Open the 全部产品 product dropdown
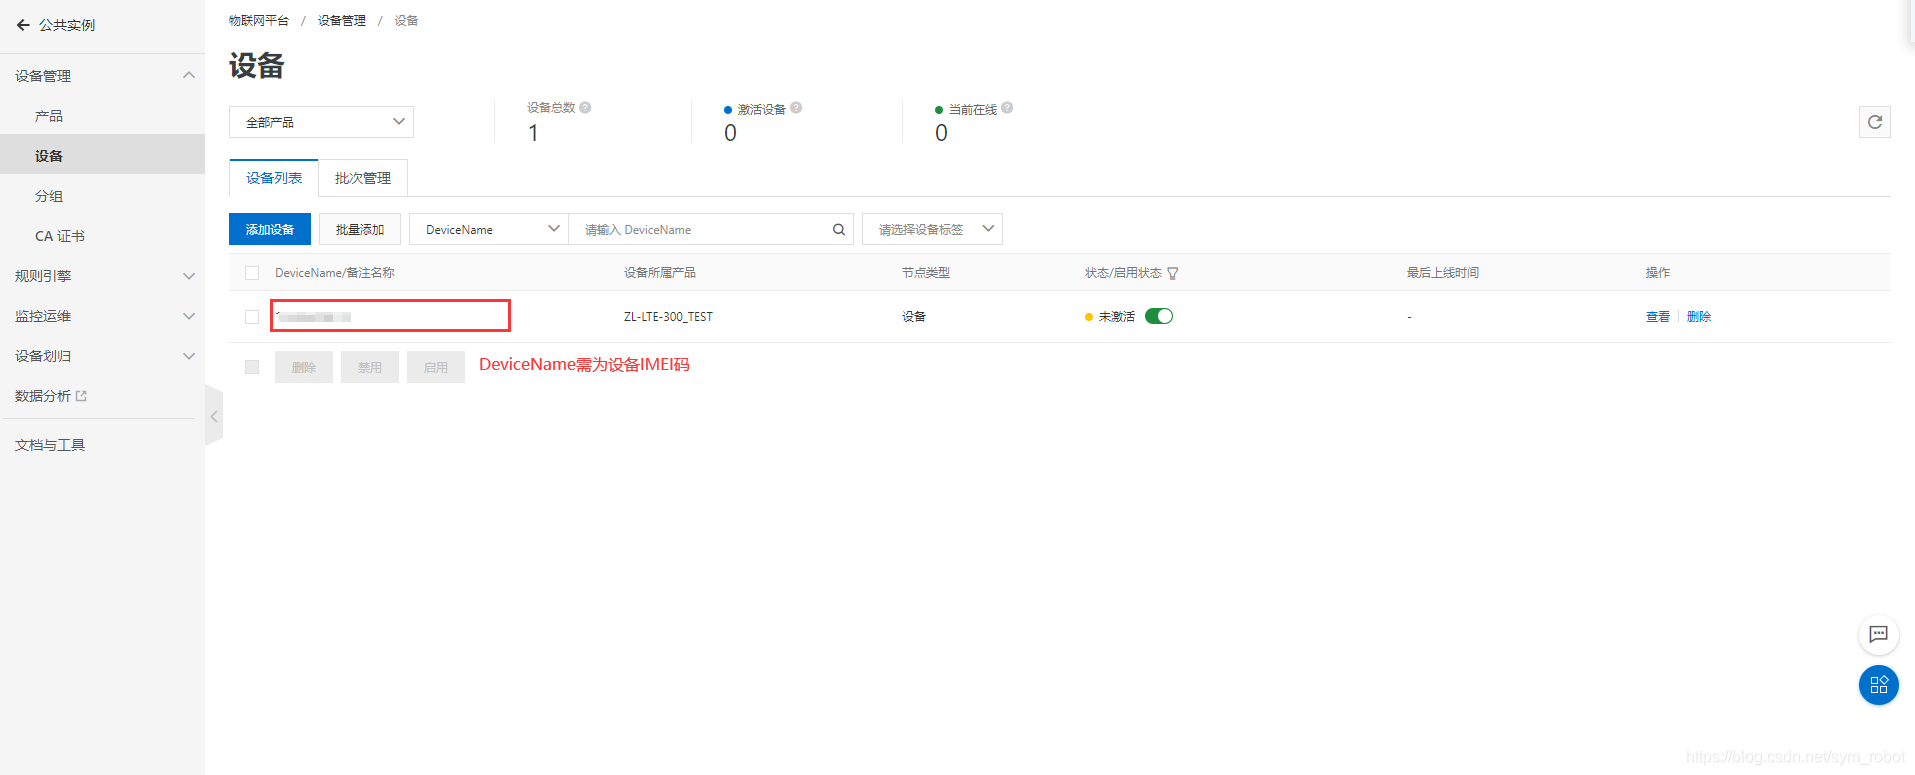This screenshot has height=775, width=1915. [x=321, y=122]
